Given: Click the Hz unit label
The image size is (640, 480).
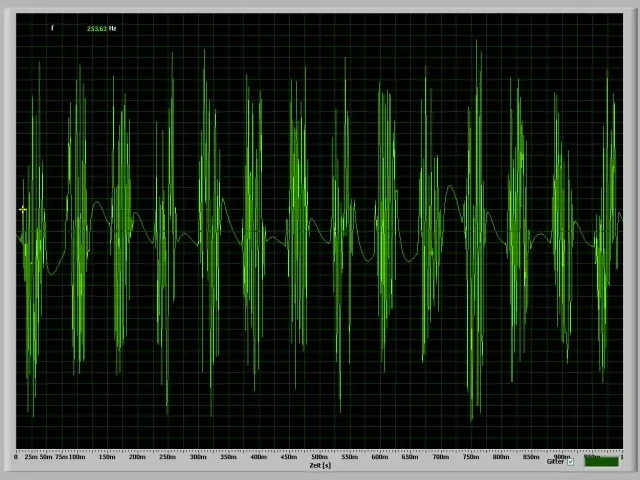Looking at the screenshot, I should pos(113,28).
